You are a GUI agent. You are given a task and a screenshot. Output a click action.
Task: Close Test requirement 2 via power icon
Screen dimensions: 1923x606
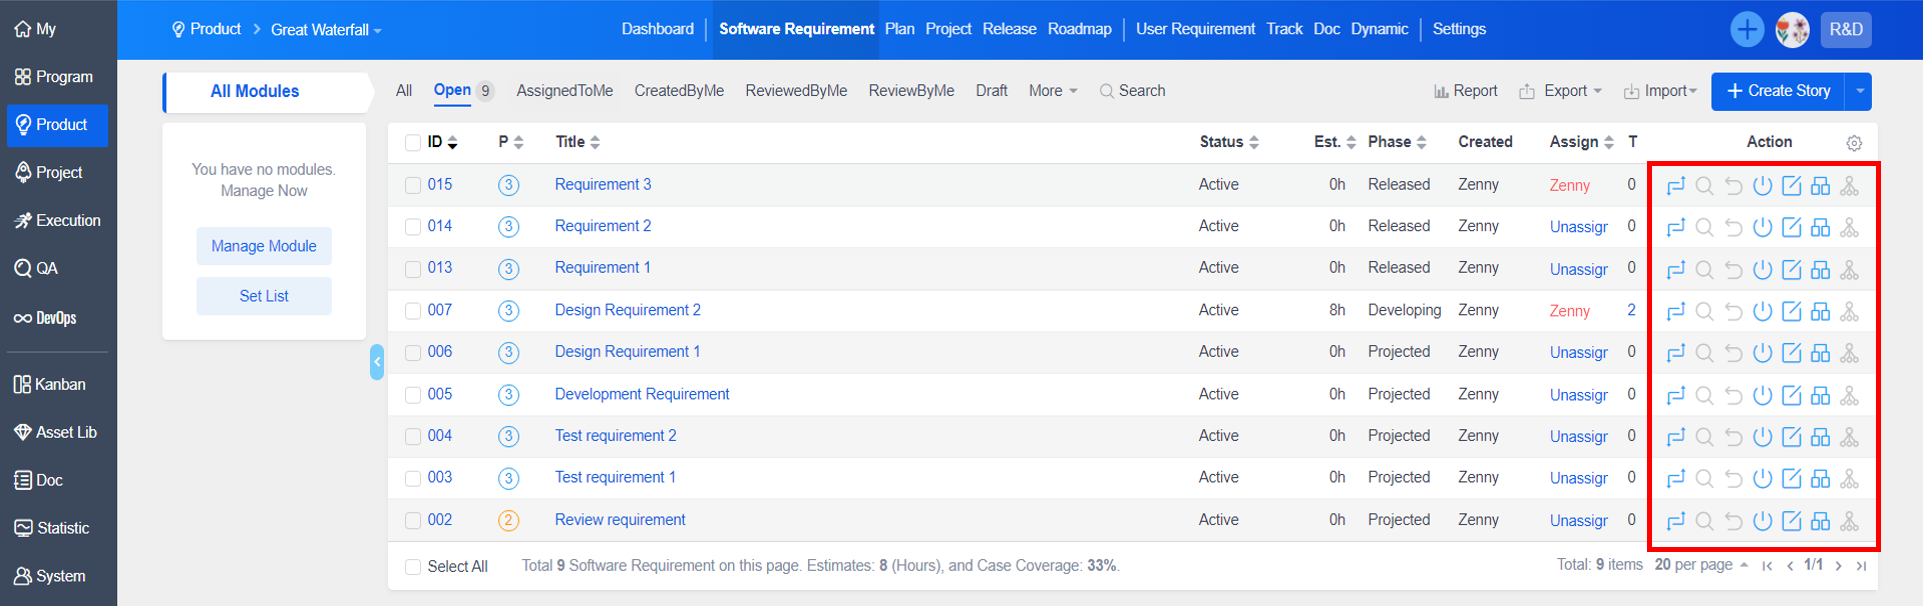[1763, 437]
